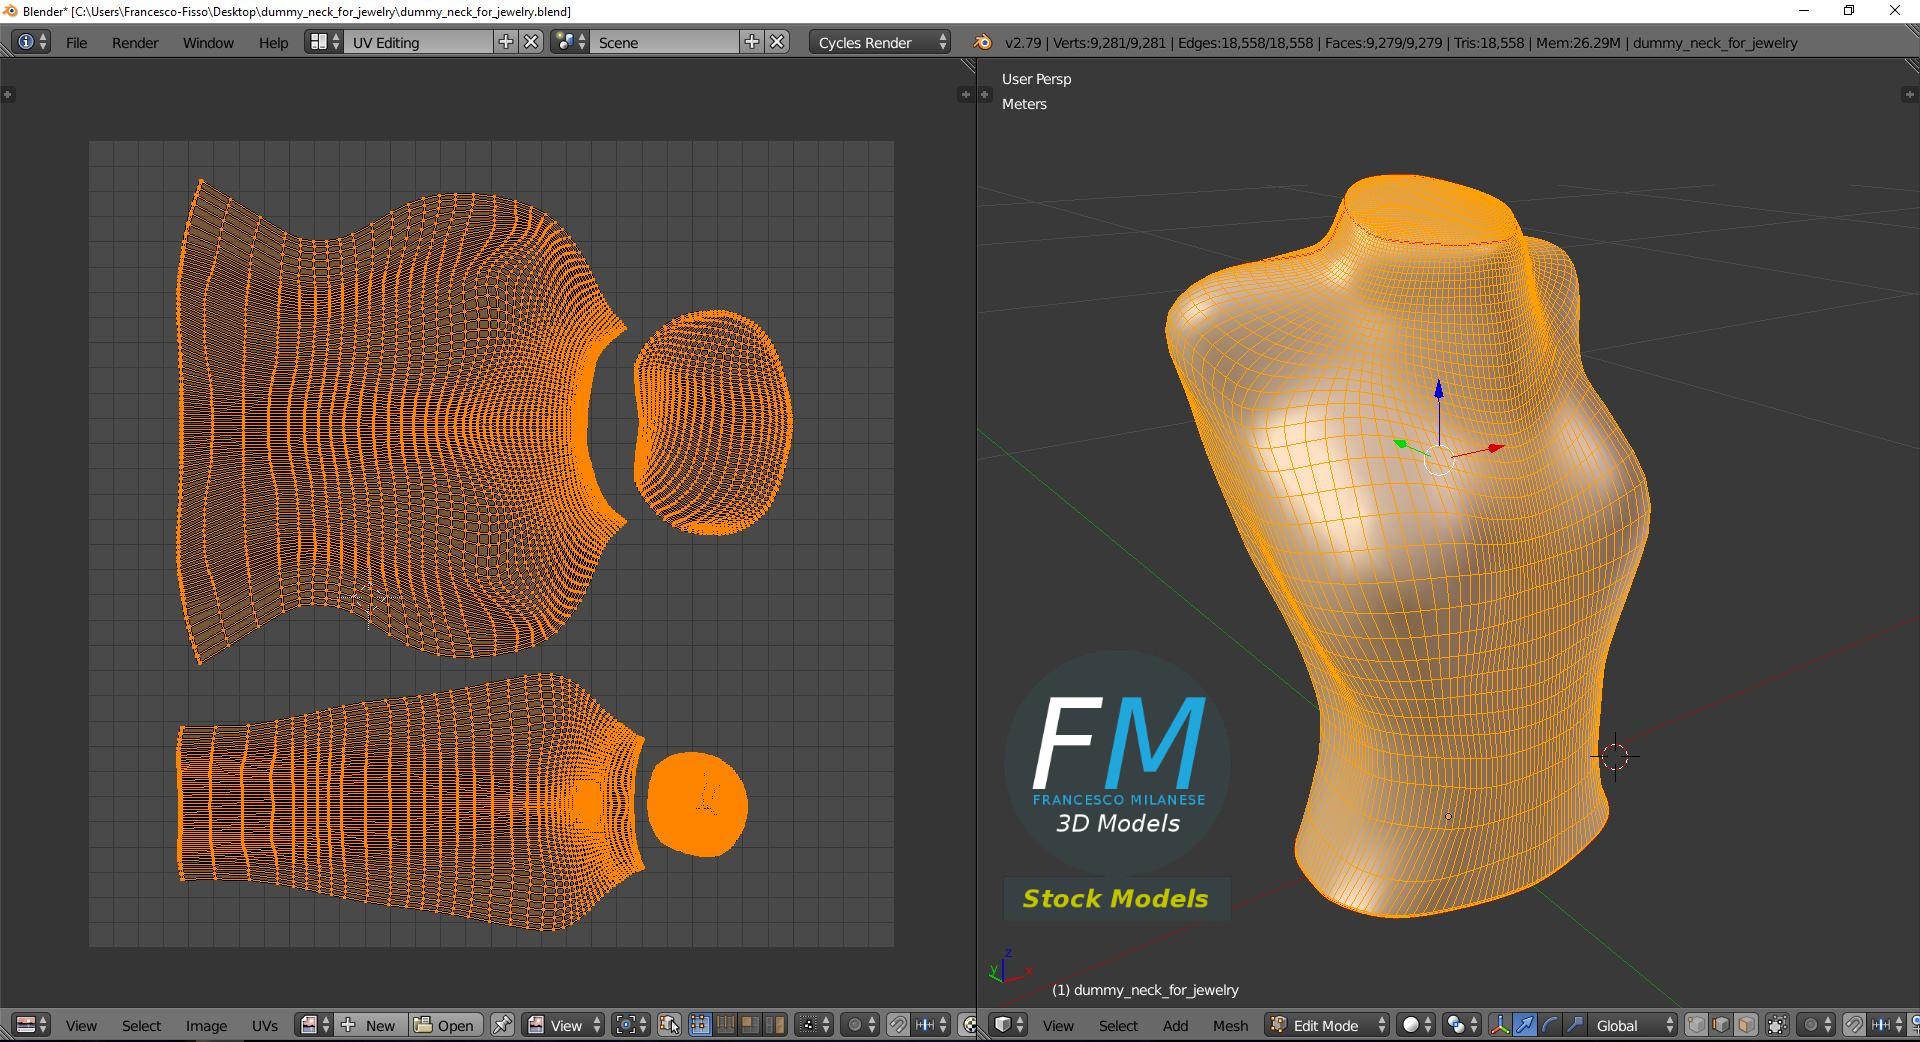Open Cycles Render engine dropdown
Viewport: 1920px width, 1042px height.
(880, 42)
